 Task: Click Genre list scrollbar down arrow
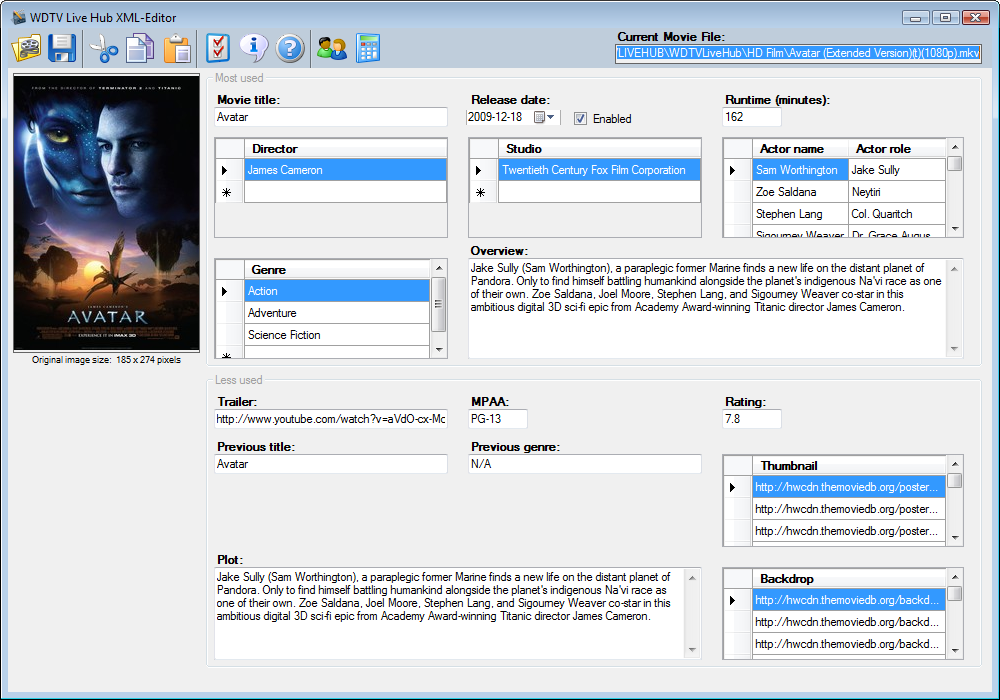439,350
